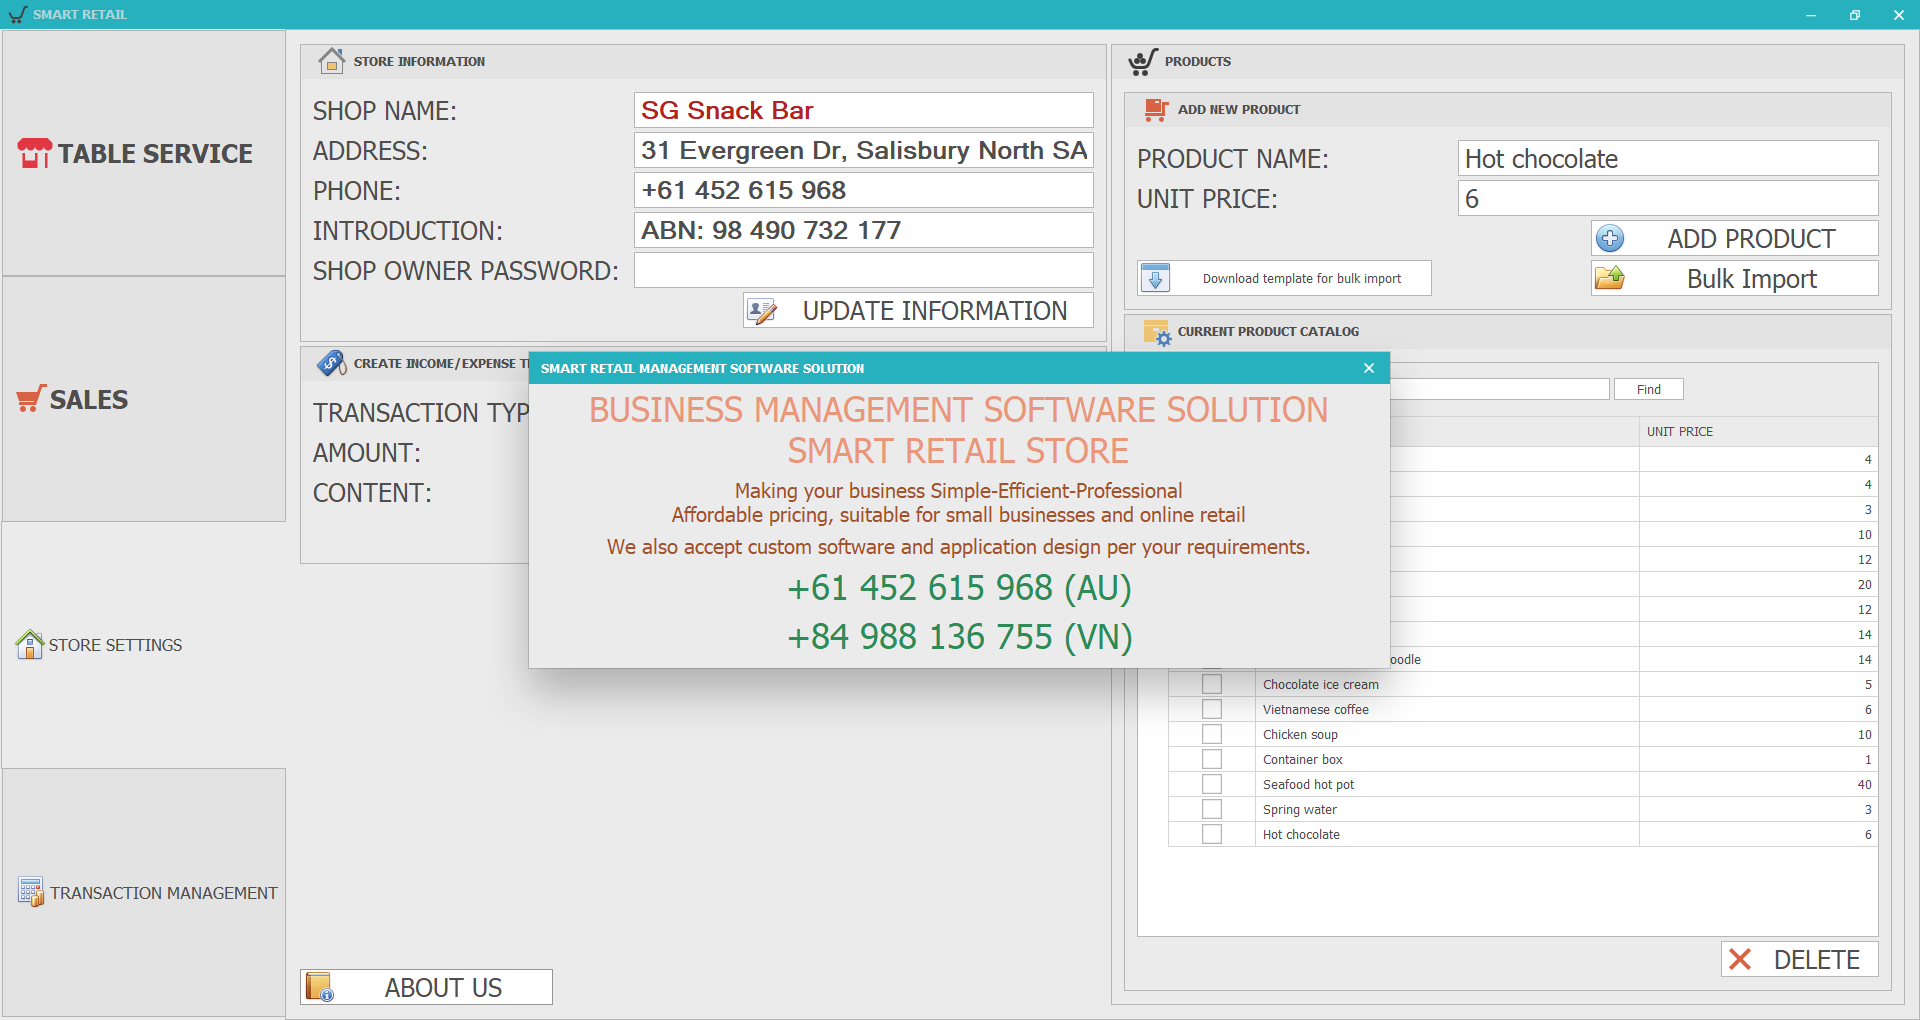Select the Seafood hot pot checkbox
The width and height of the screenshot is (1920, 1020).
[1212, 785]
